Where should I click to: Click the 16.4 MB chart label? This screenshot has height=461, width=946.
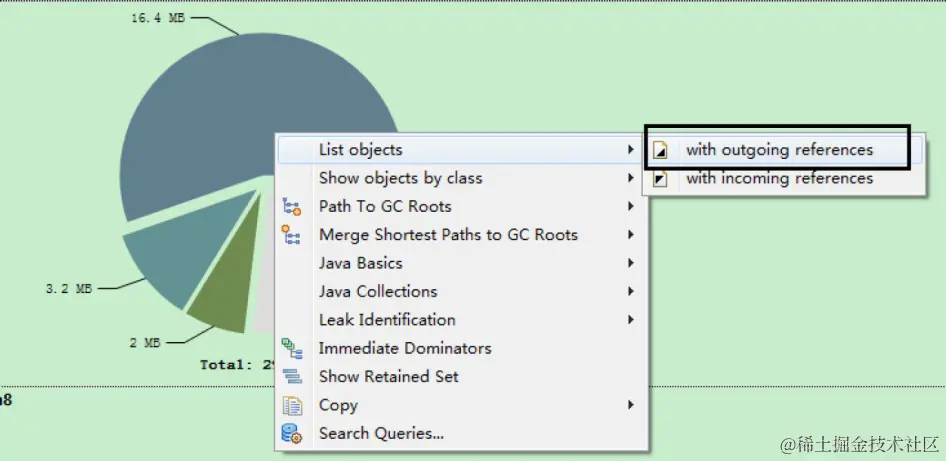158,18
